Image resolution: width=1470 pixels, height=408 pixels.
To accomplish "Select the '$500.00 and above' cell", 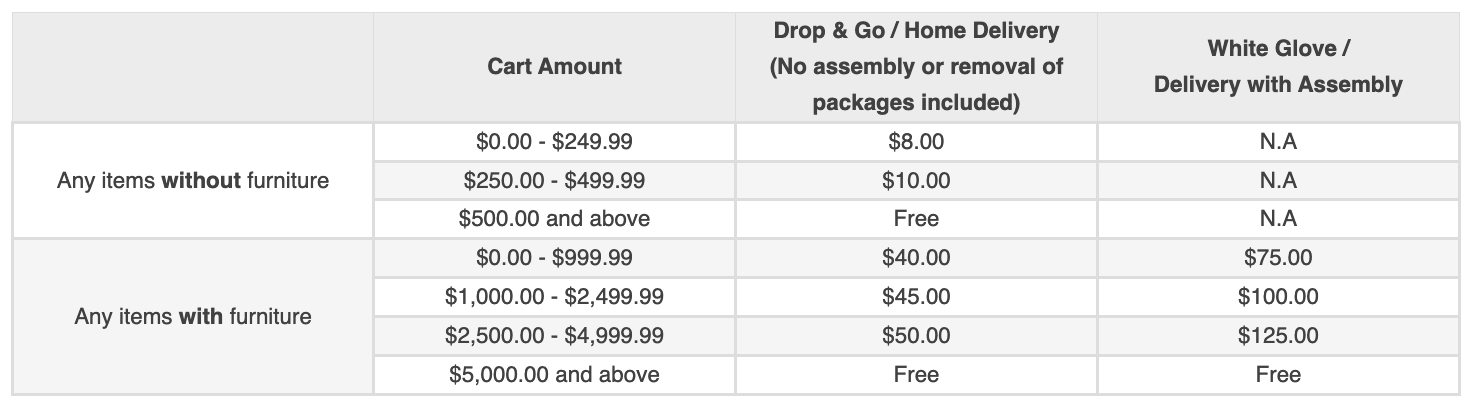I will (554, 219).
